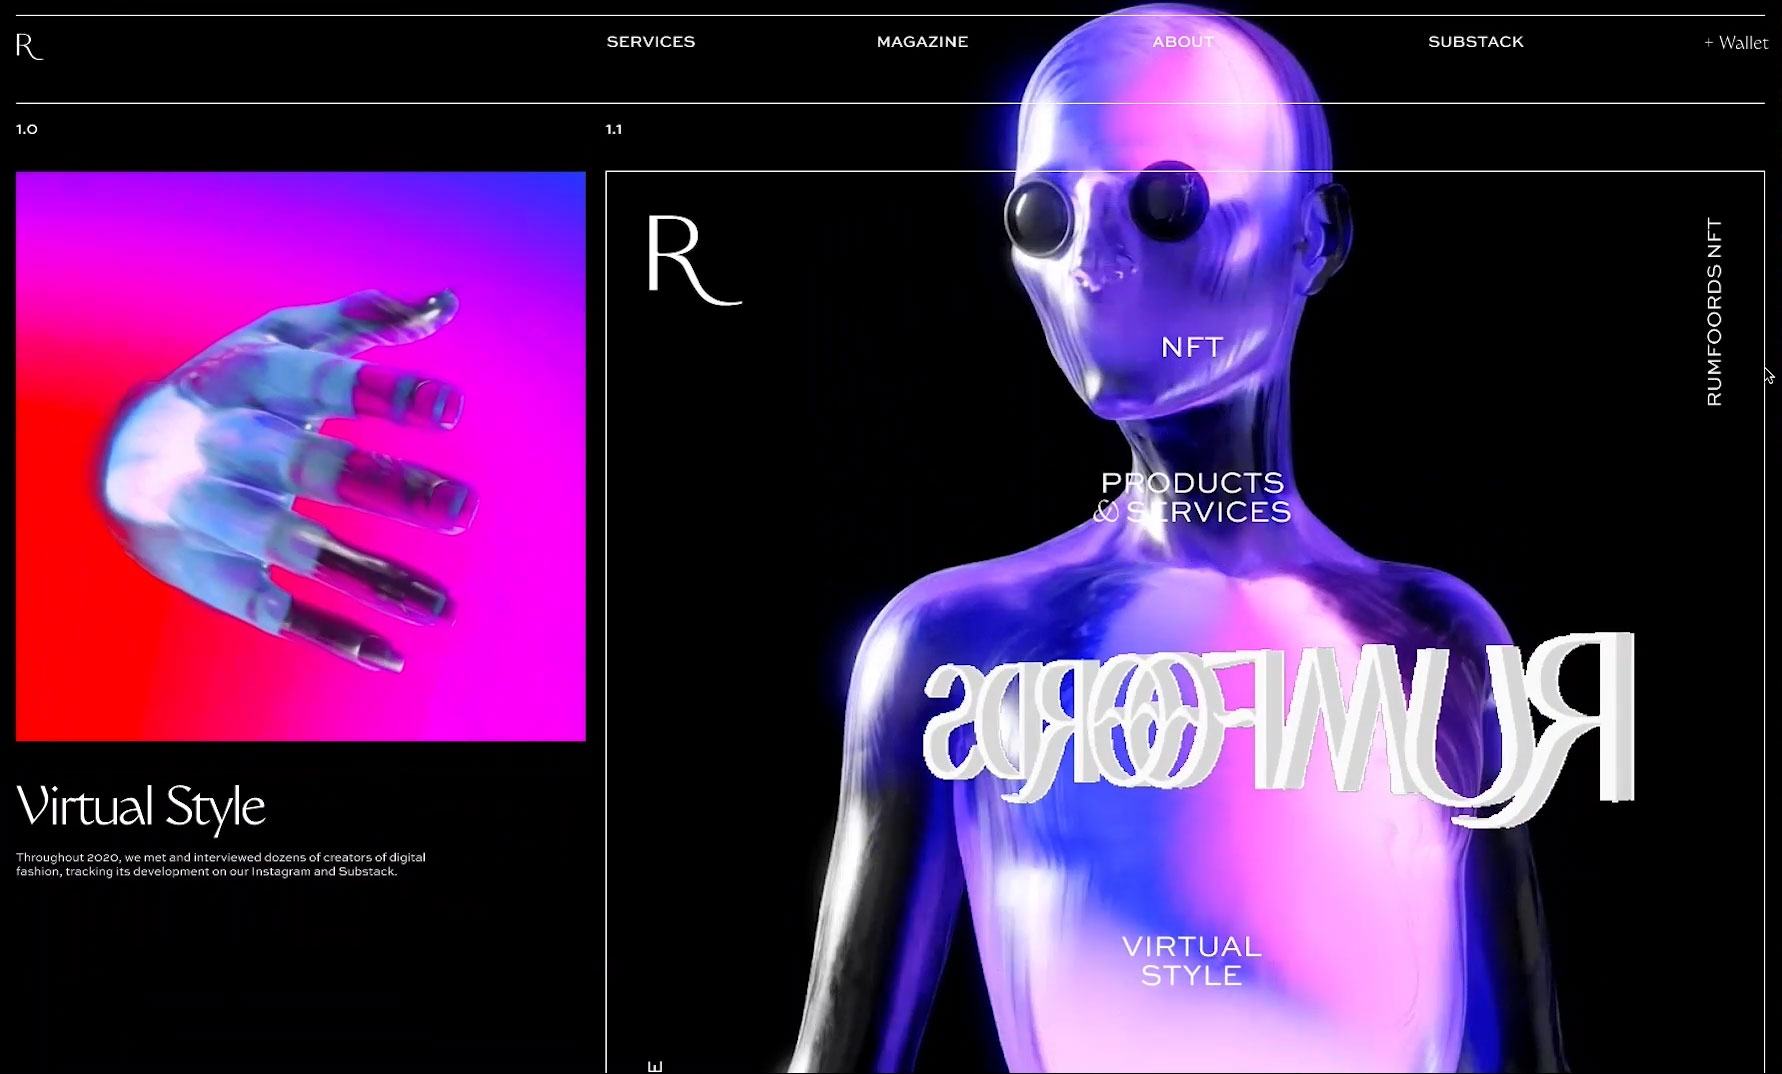Click the vertical Rumfoords NFT text
The width and height of the screenshot is (1782, 1074).
click(1715, 311)
